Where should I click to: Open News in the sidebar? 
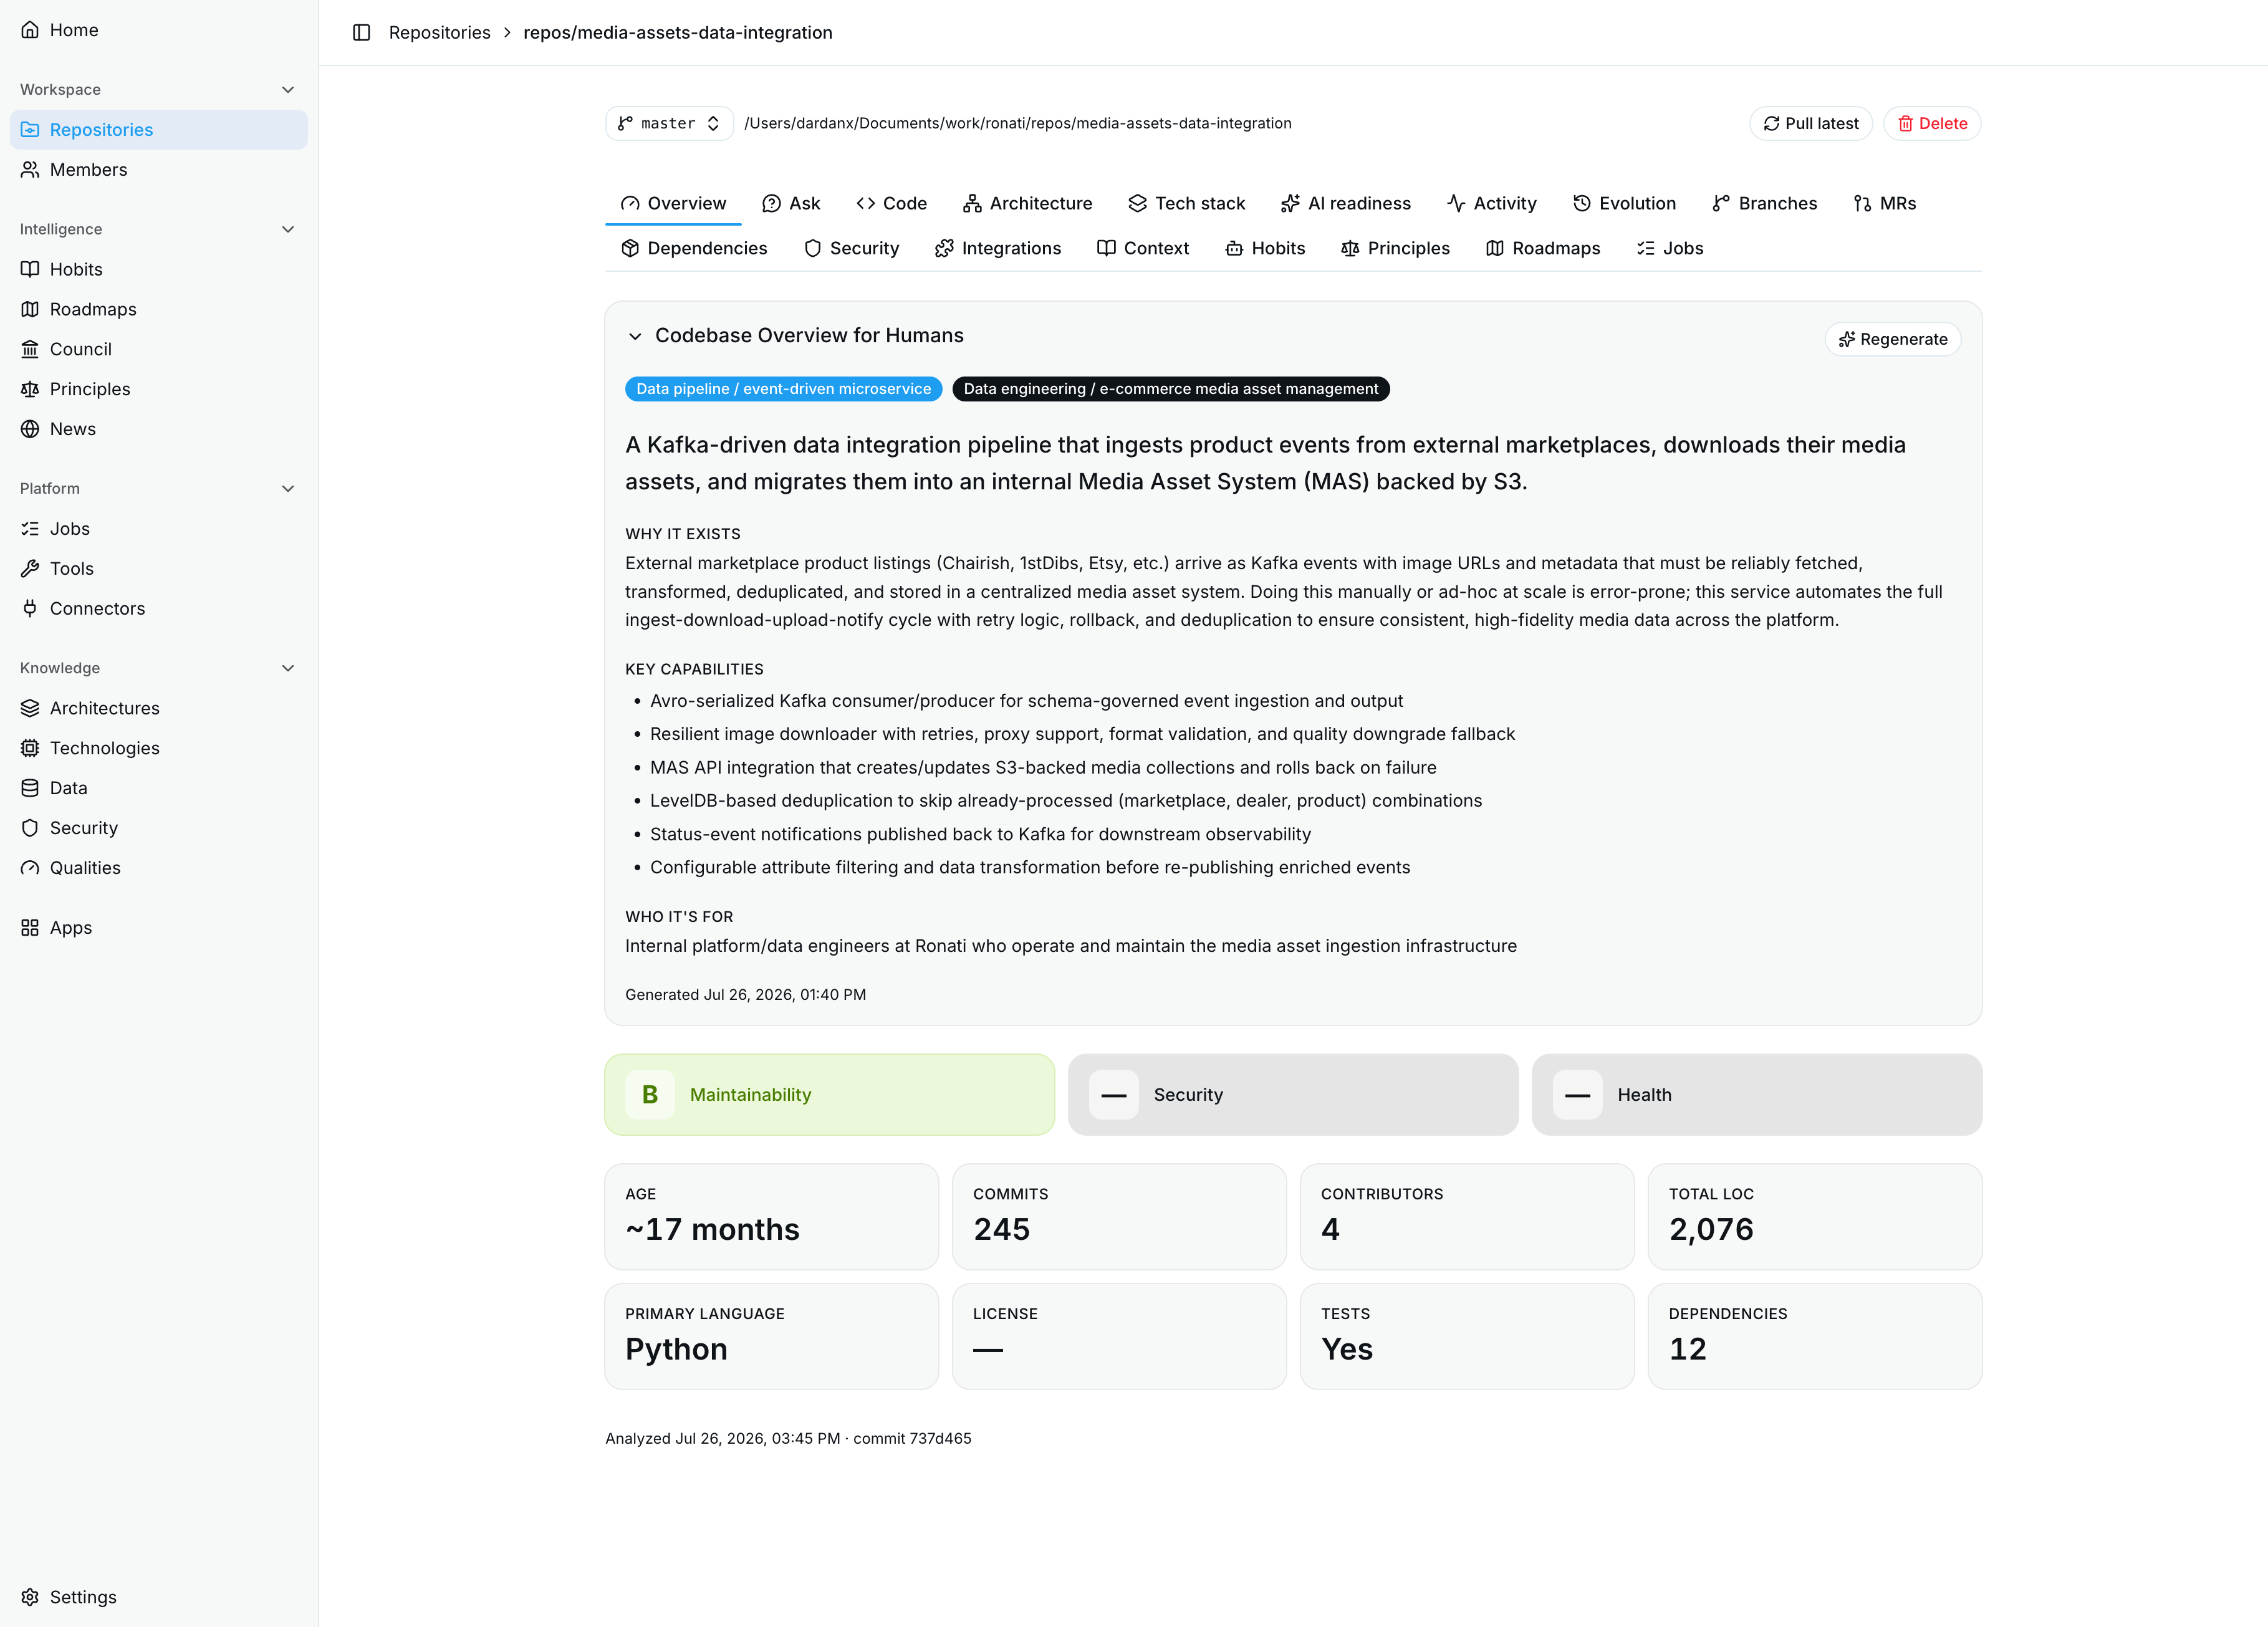[x=159, y=429]
